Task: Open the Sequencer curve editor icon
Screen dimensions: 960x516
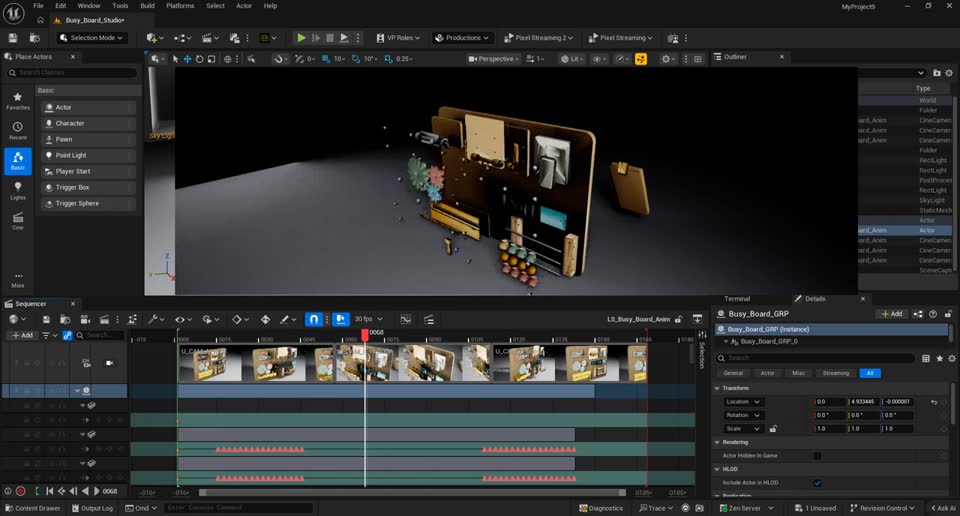Action: (x=405, y=319)
